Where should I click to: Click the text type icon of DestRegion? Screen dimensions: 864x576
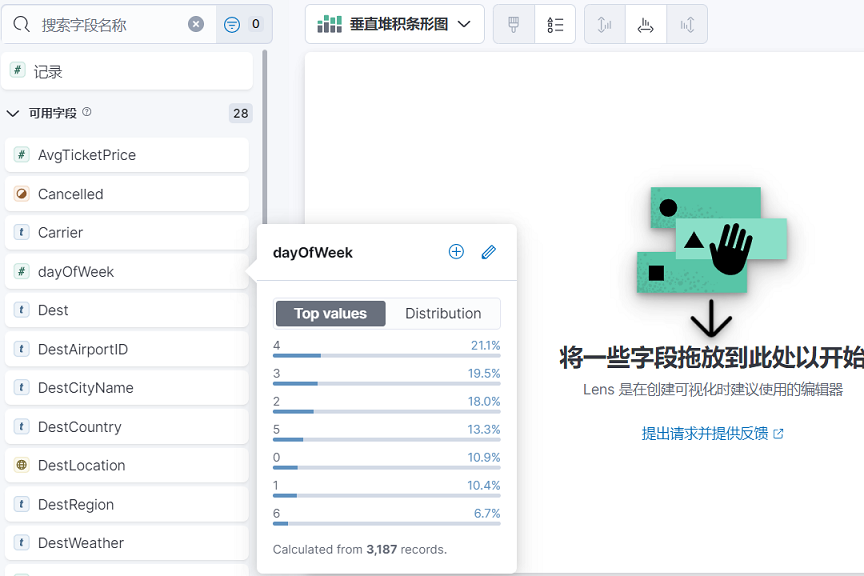point(21,504)
